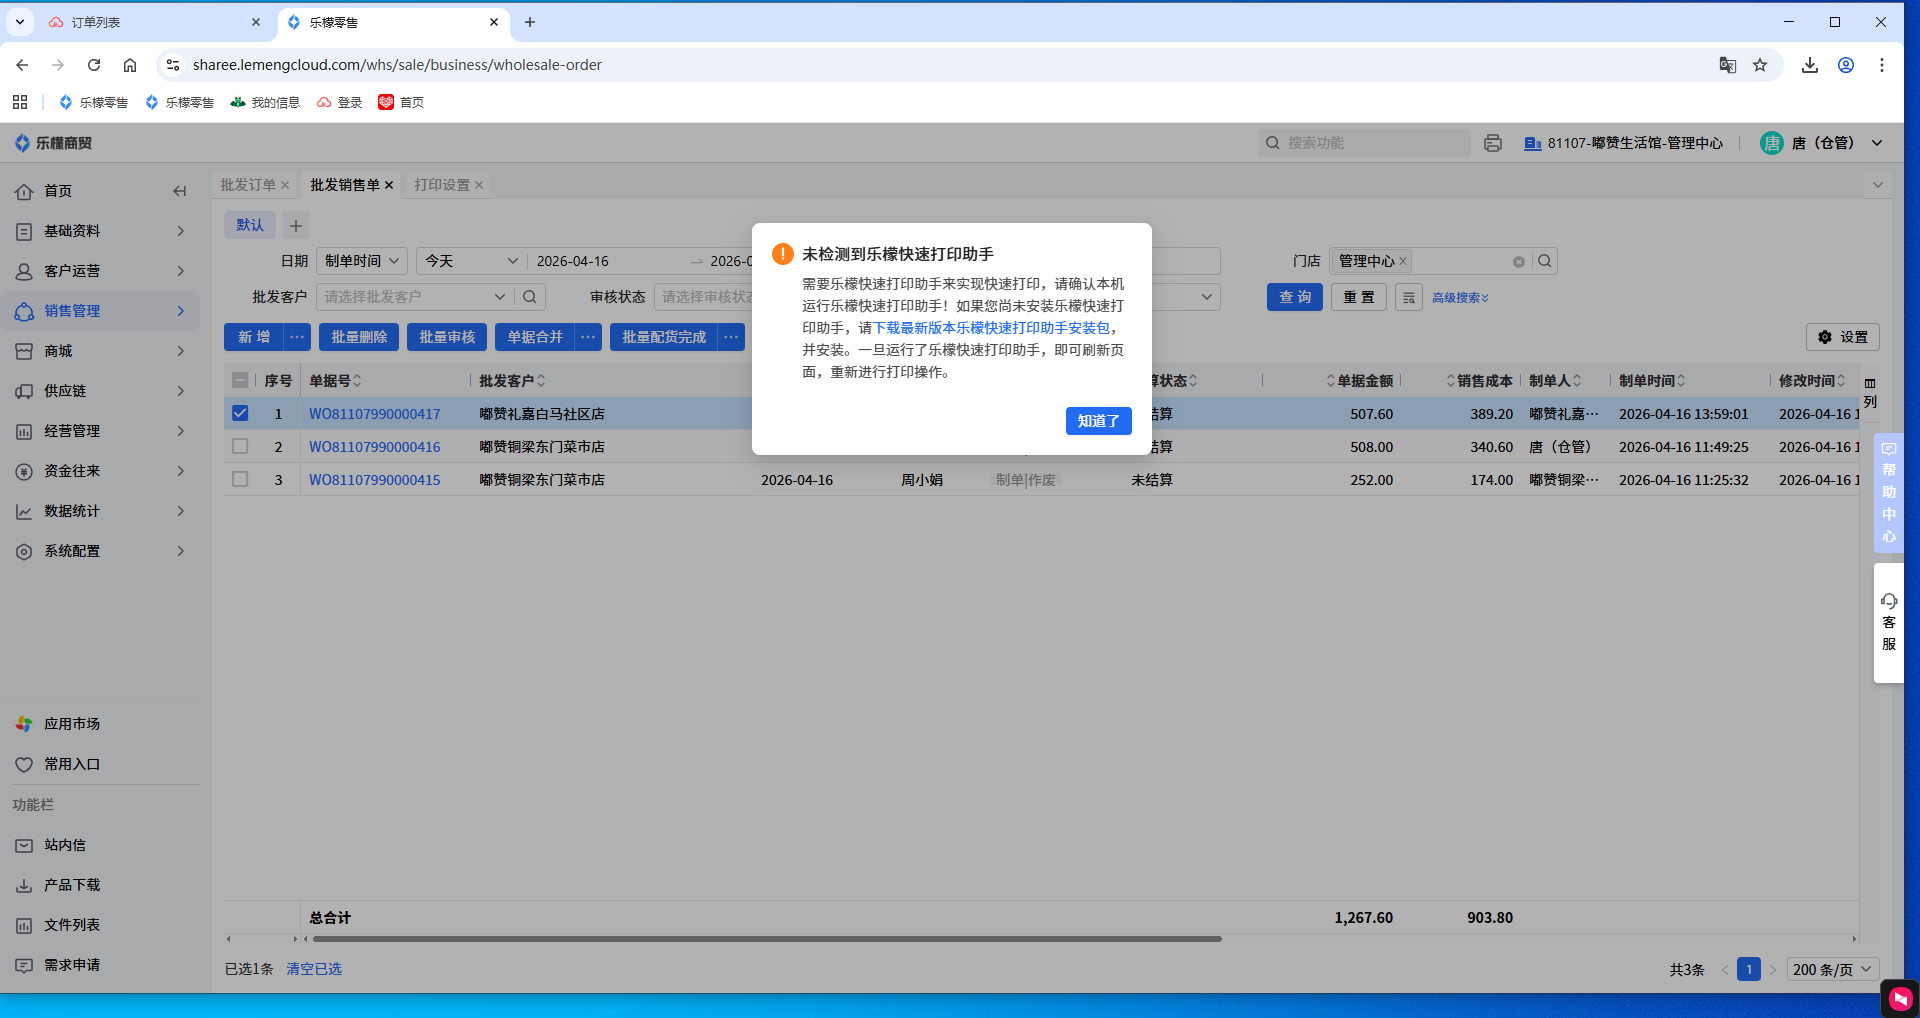Viewport: 1920px width, 1018px height.
Task: Open 系统配置 in the sidebar
Action: pyautogui.click(x=100, y=551)
